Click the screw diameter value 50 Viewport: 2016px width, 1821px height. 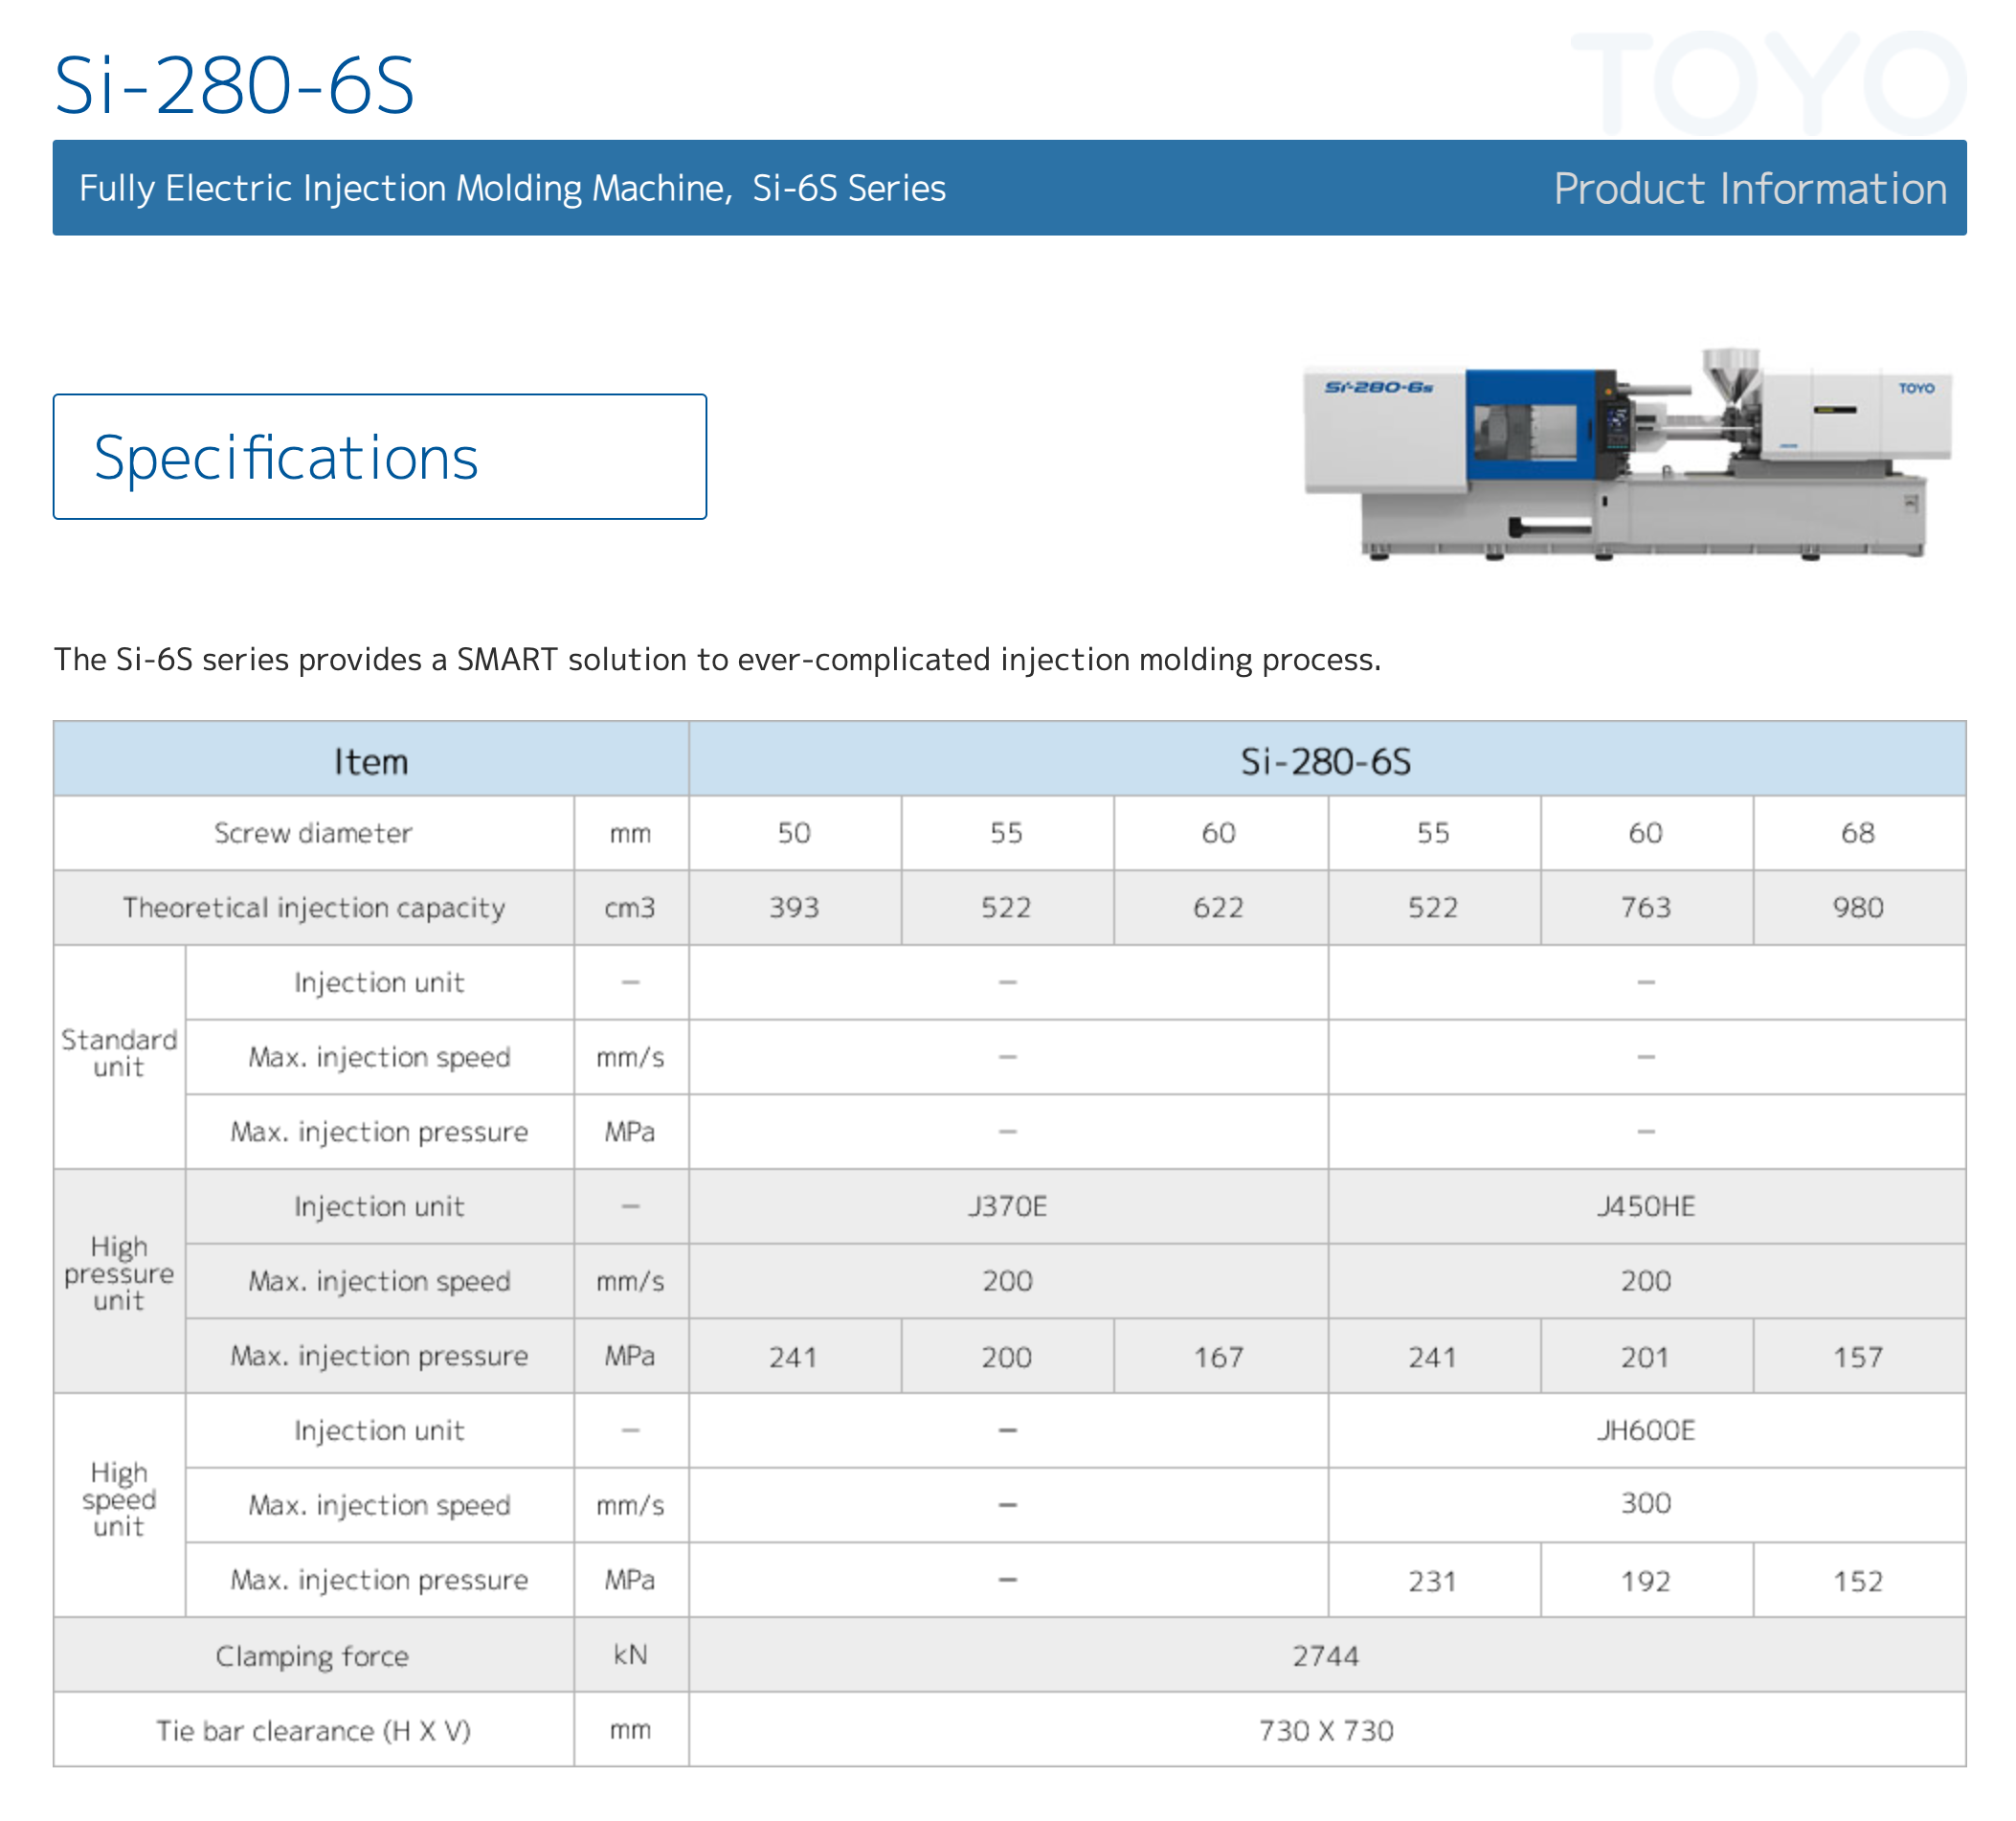(794, 834)
